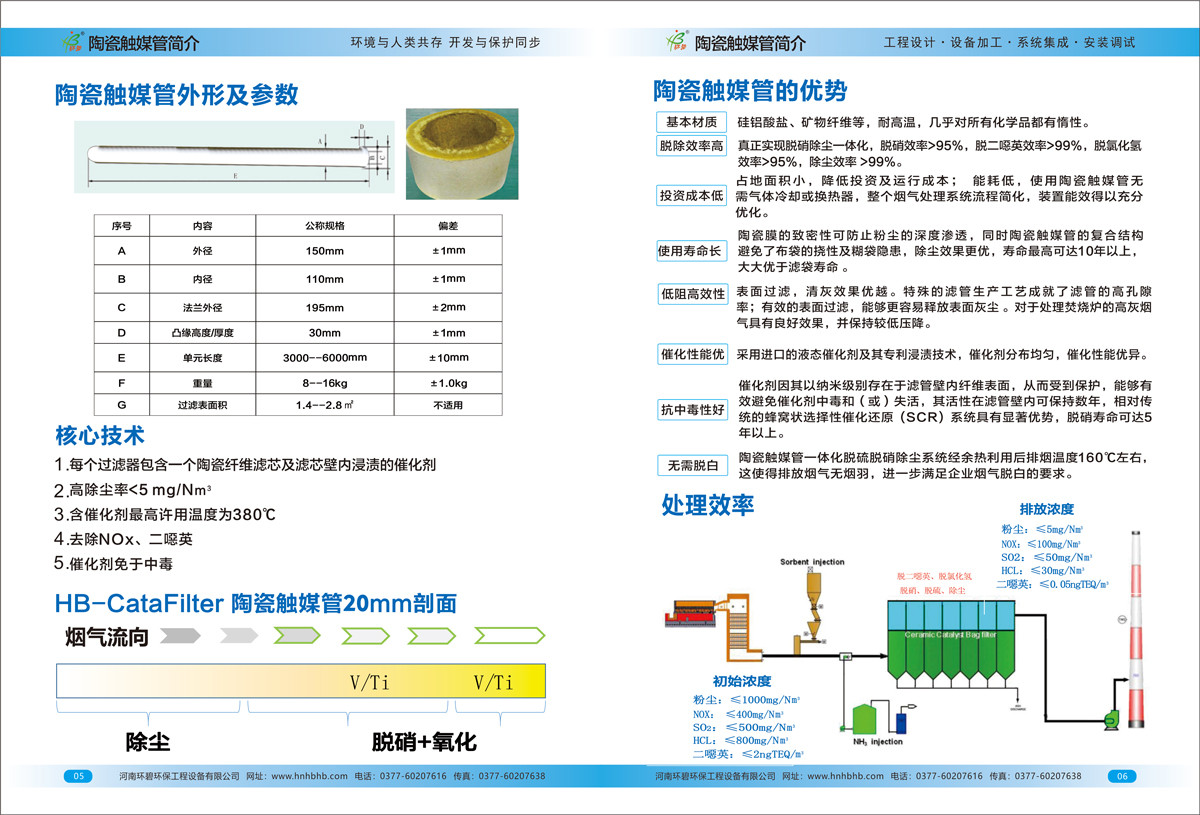The image size is (1200, 815).
Task: Open www.hnhbhb.com link in left page footer
Action: [x=309, y=776]
